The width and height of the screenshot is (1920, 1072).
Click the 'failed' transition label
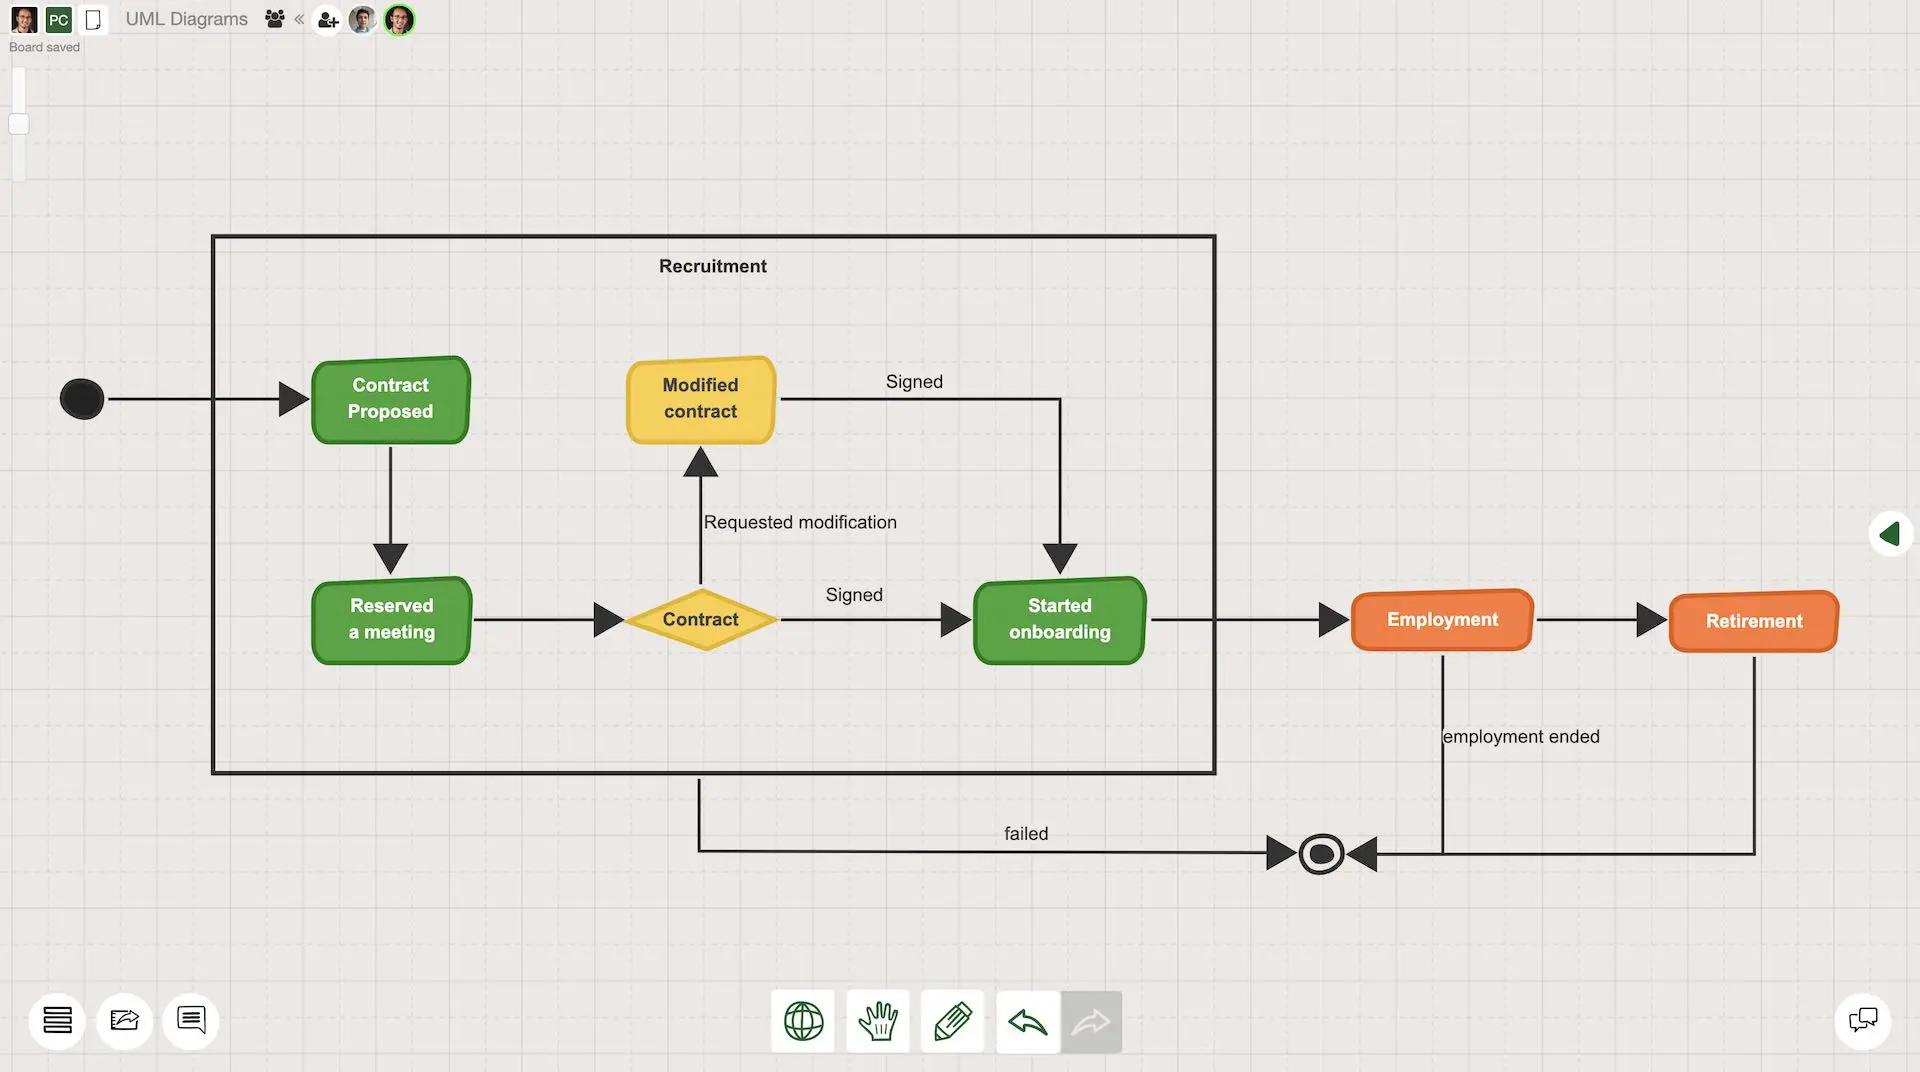(1026, 834)
